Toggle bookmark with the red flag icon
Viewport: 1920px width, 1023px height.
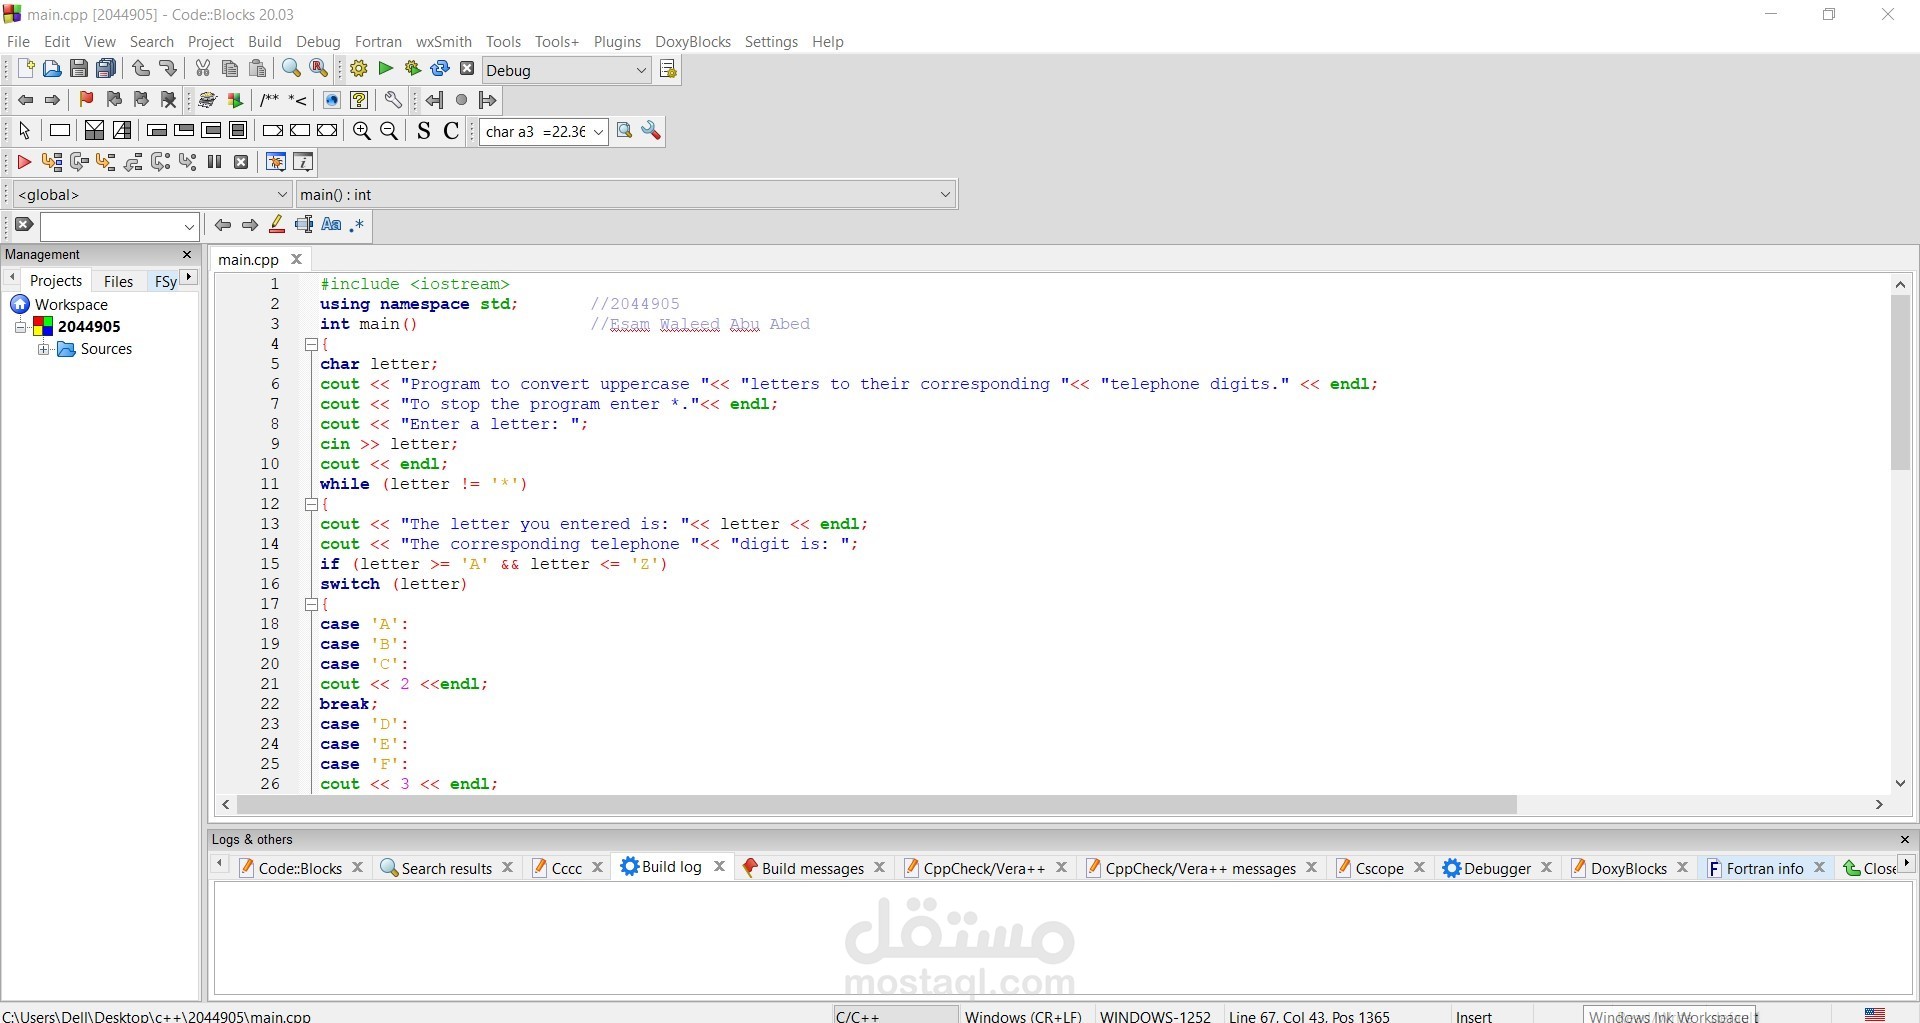86,100
